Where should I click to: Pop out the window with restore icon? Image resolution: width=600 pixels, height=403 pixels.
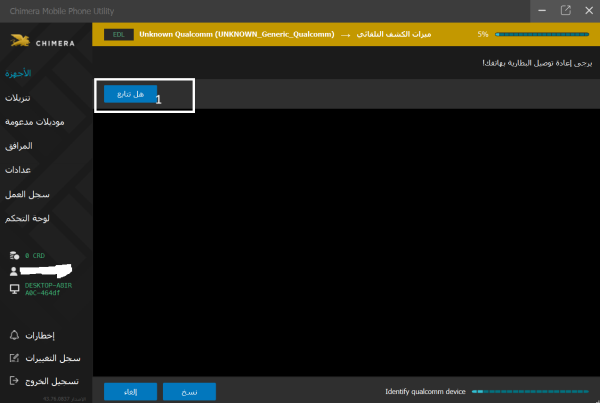coord(566,11)
